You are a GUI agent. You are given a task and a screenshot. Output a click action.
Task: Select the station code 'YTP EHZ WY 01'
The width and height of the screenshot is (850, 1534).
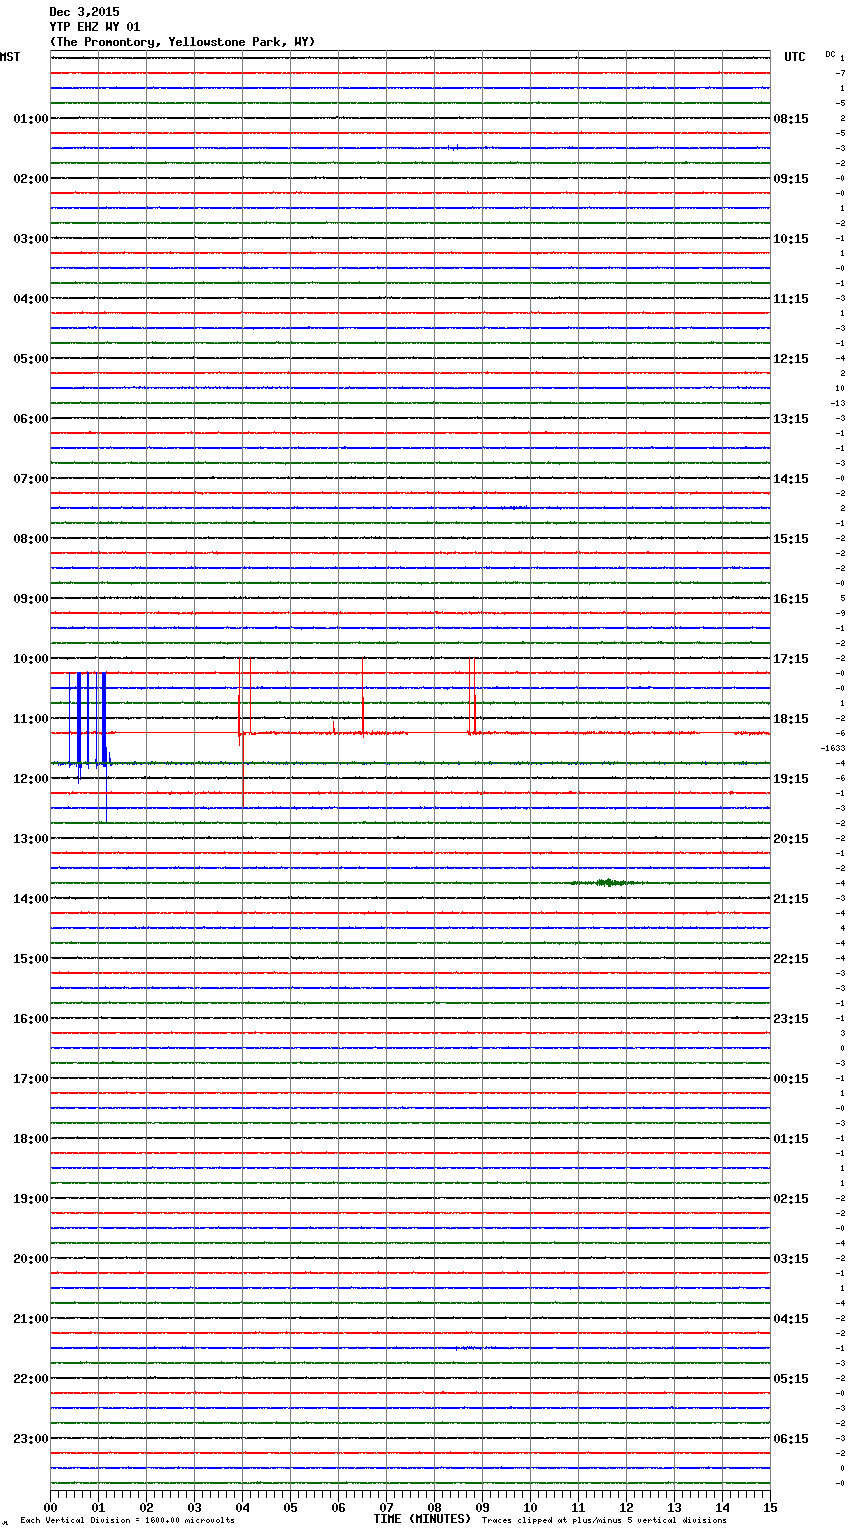point(95,27)
